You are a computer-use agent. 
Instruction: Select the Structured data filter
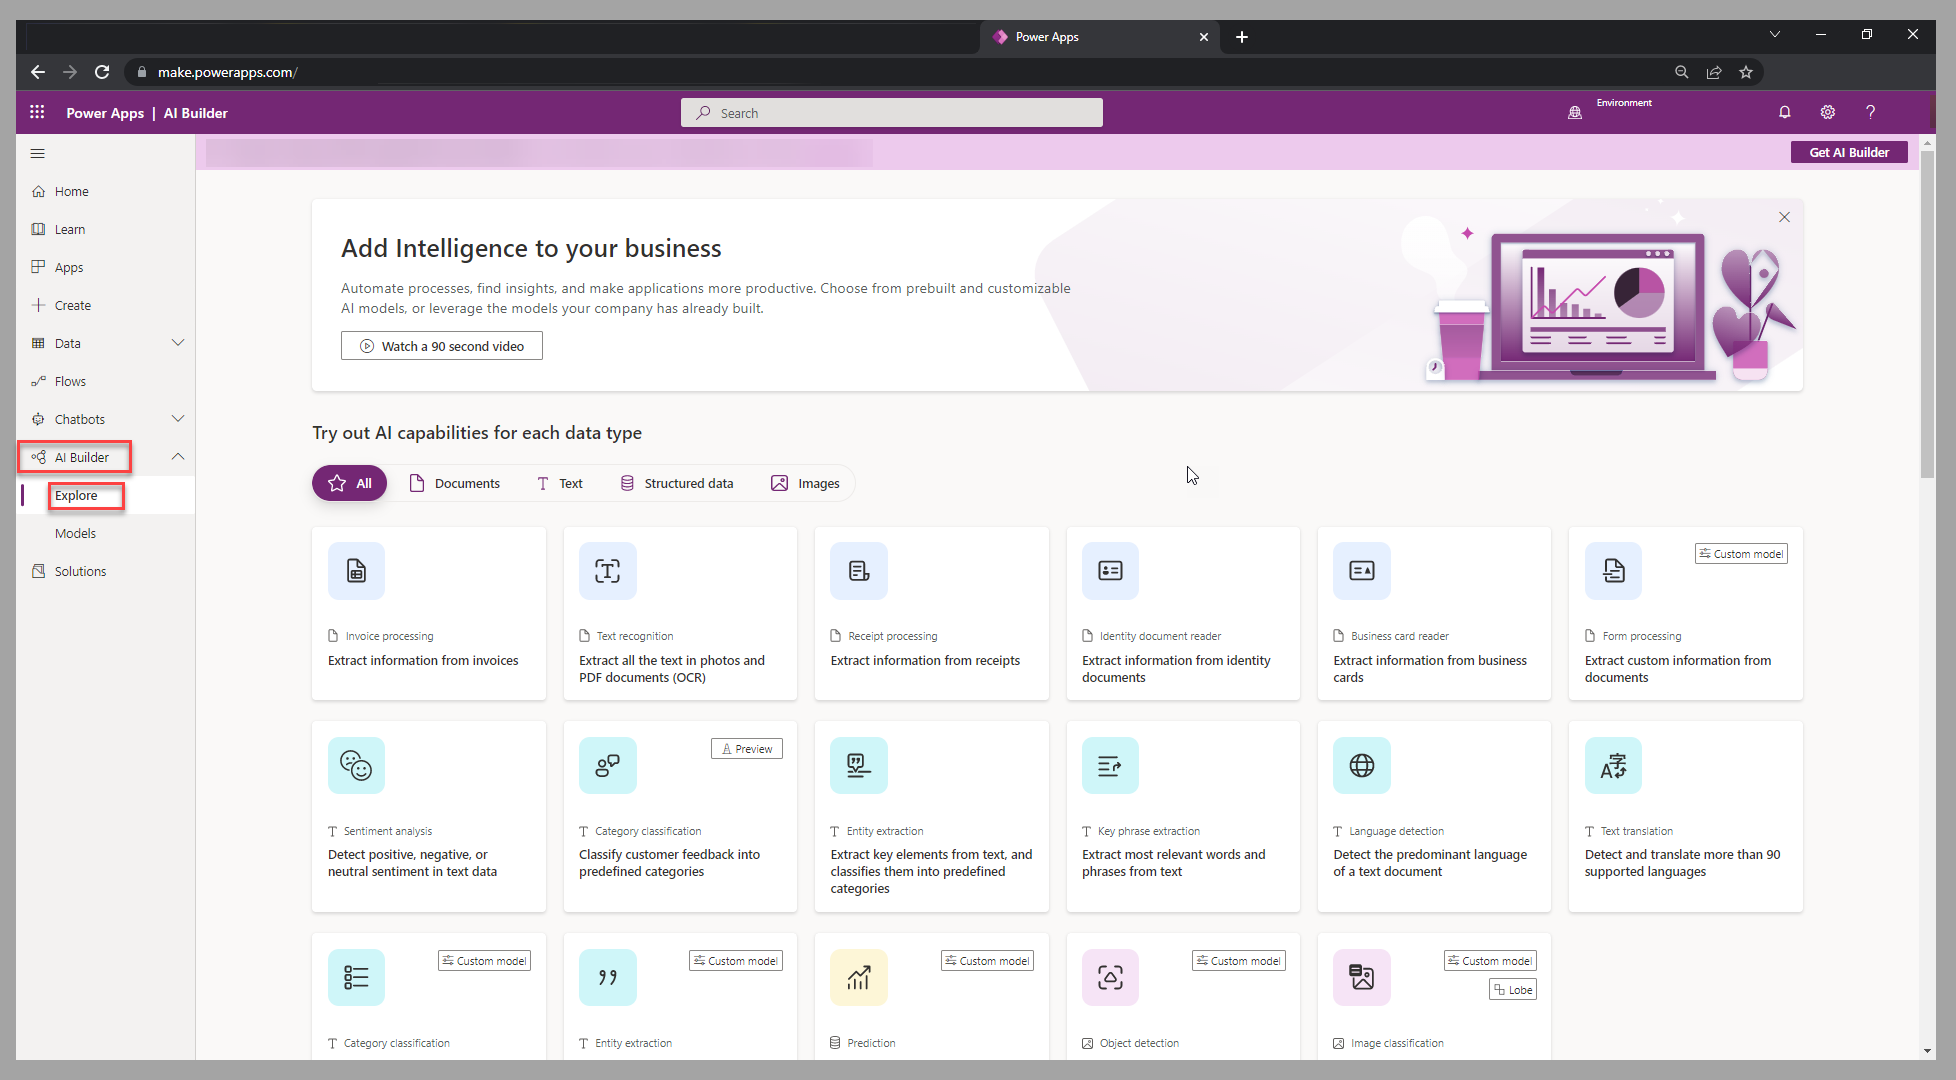point(677,483)
